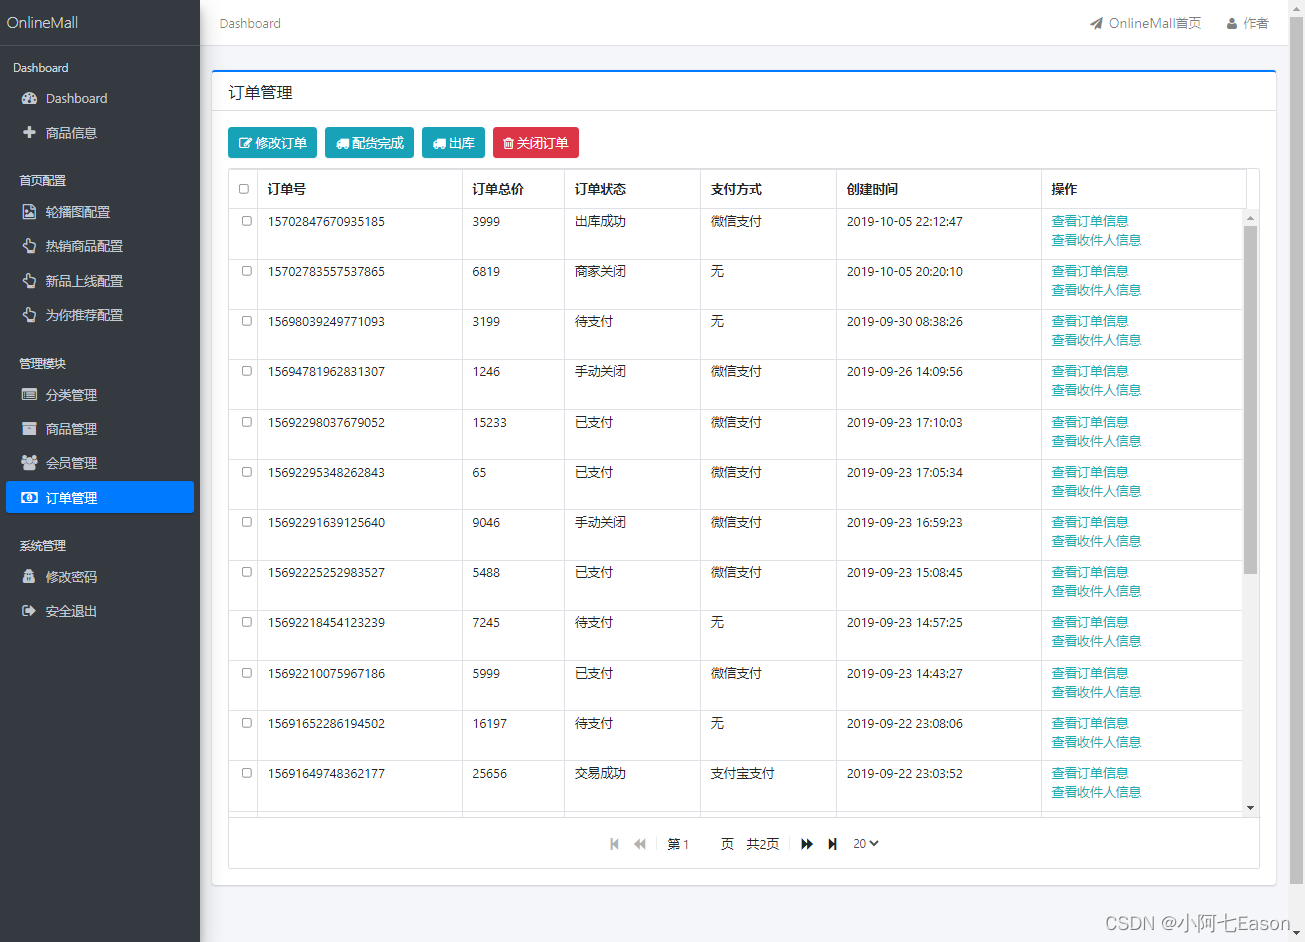The height and width of the screenshot is (942, 1305).
Task: Check the row for order 15692225252983527
Action: (x=247, y=572)
